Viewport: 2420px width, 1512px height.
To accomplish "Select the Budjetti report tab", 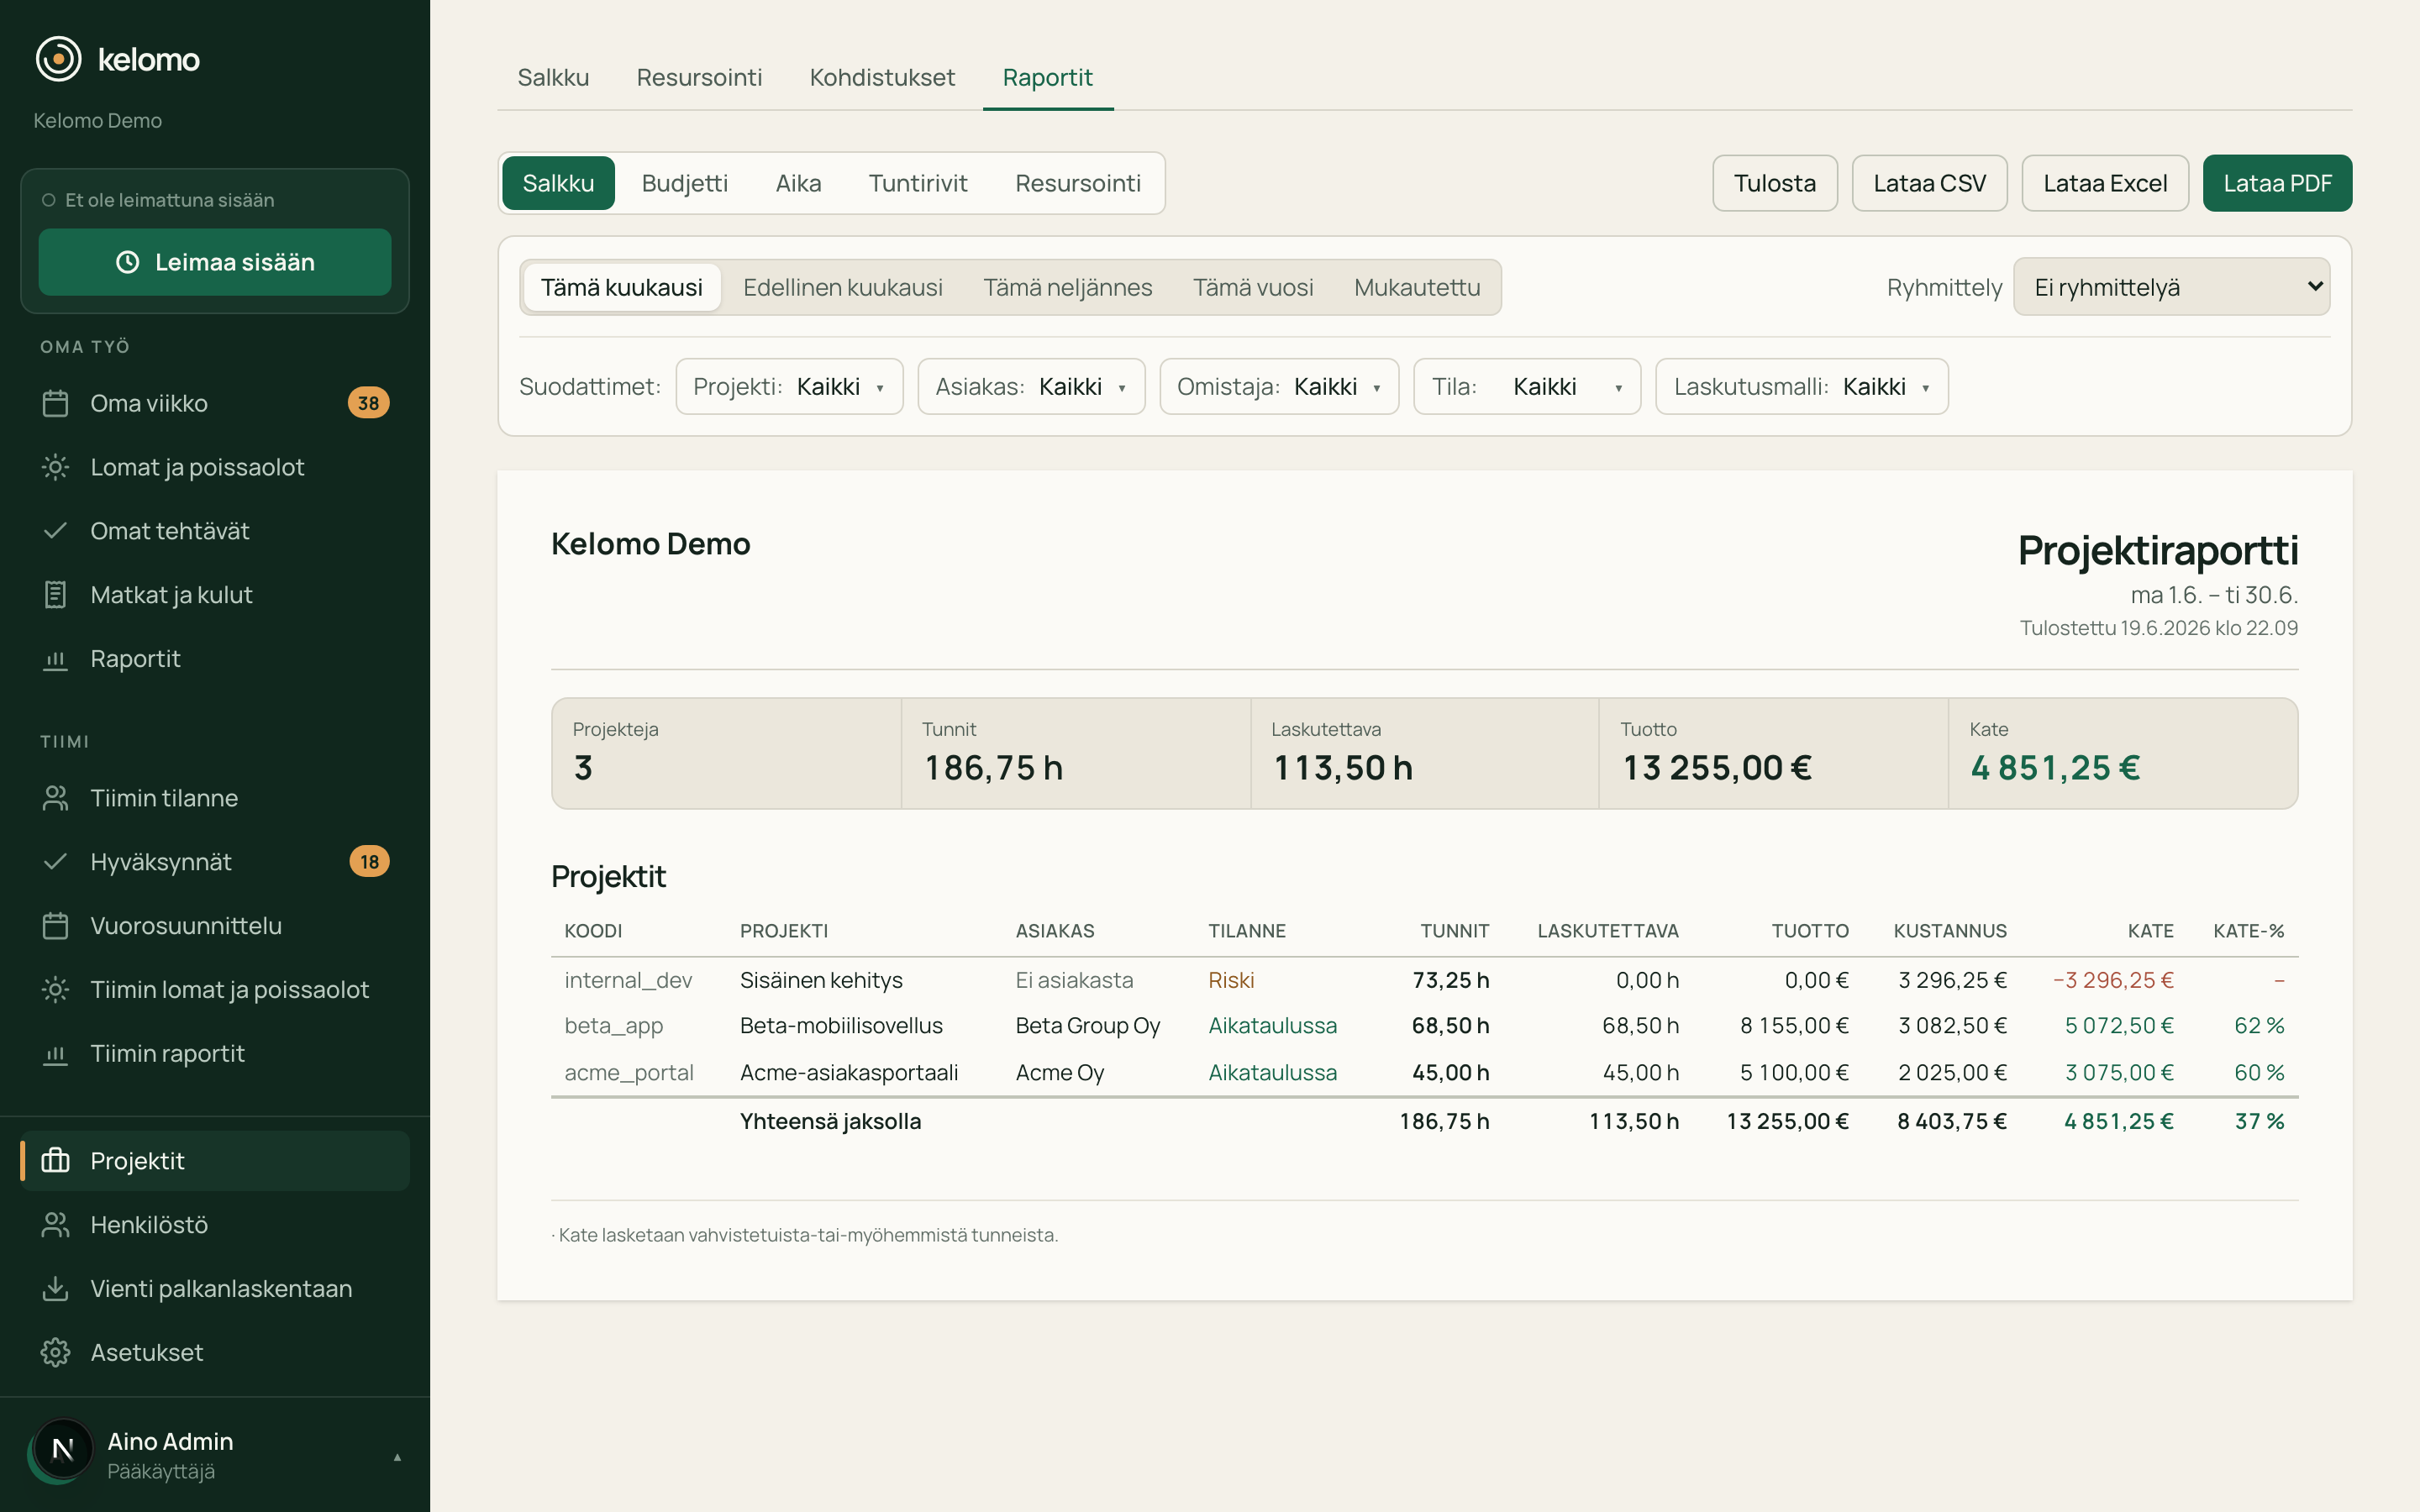I will tap(684, 183).
